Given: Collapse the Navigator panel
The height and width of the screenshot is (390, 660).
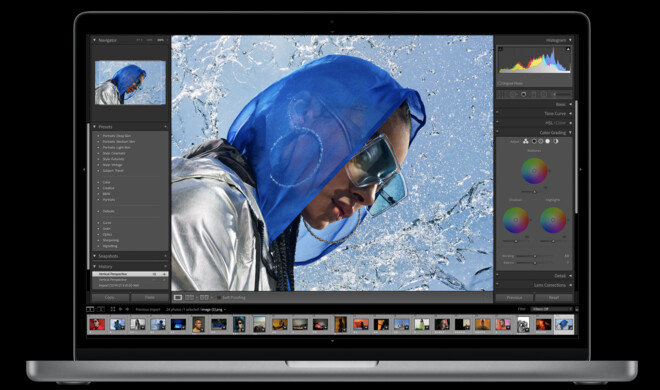Looking at the screenshot, I should click(94, 40).
